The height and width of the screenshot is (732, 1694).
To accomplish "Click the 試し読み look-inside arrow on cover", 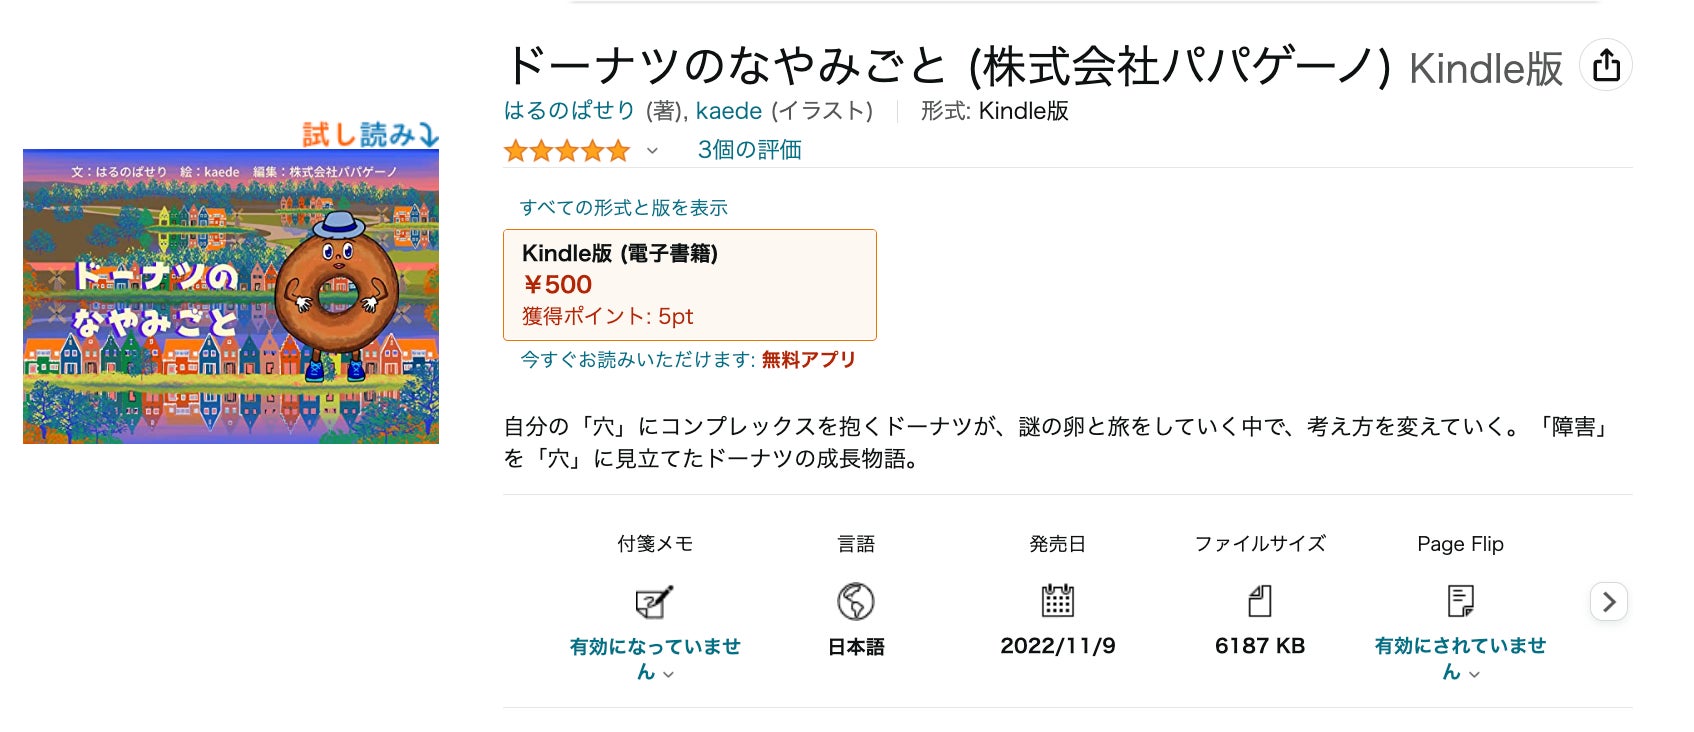I will click(x=369, y=133).
